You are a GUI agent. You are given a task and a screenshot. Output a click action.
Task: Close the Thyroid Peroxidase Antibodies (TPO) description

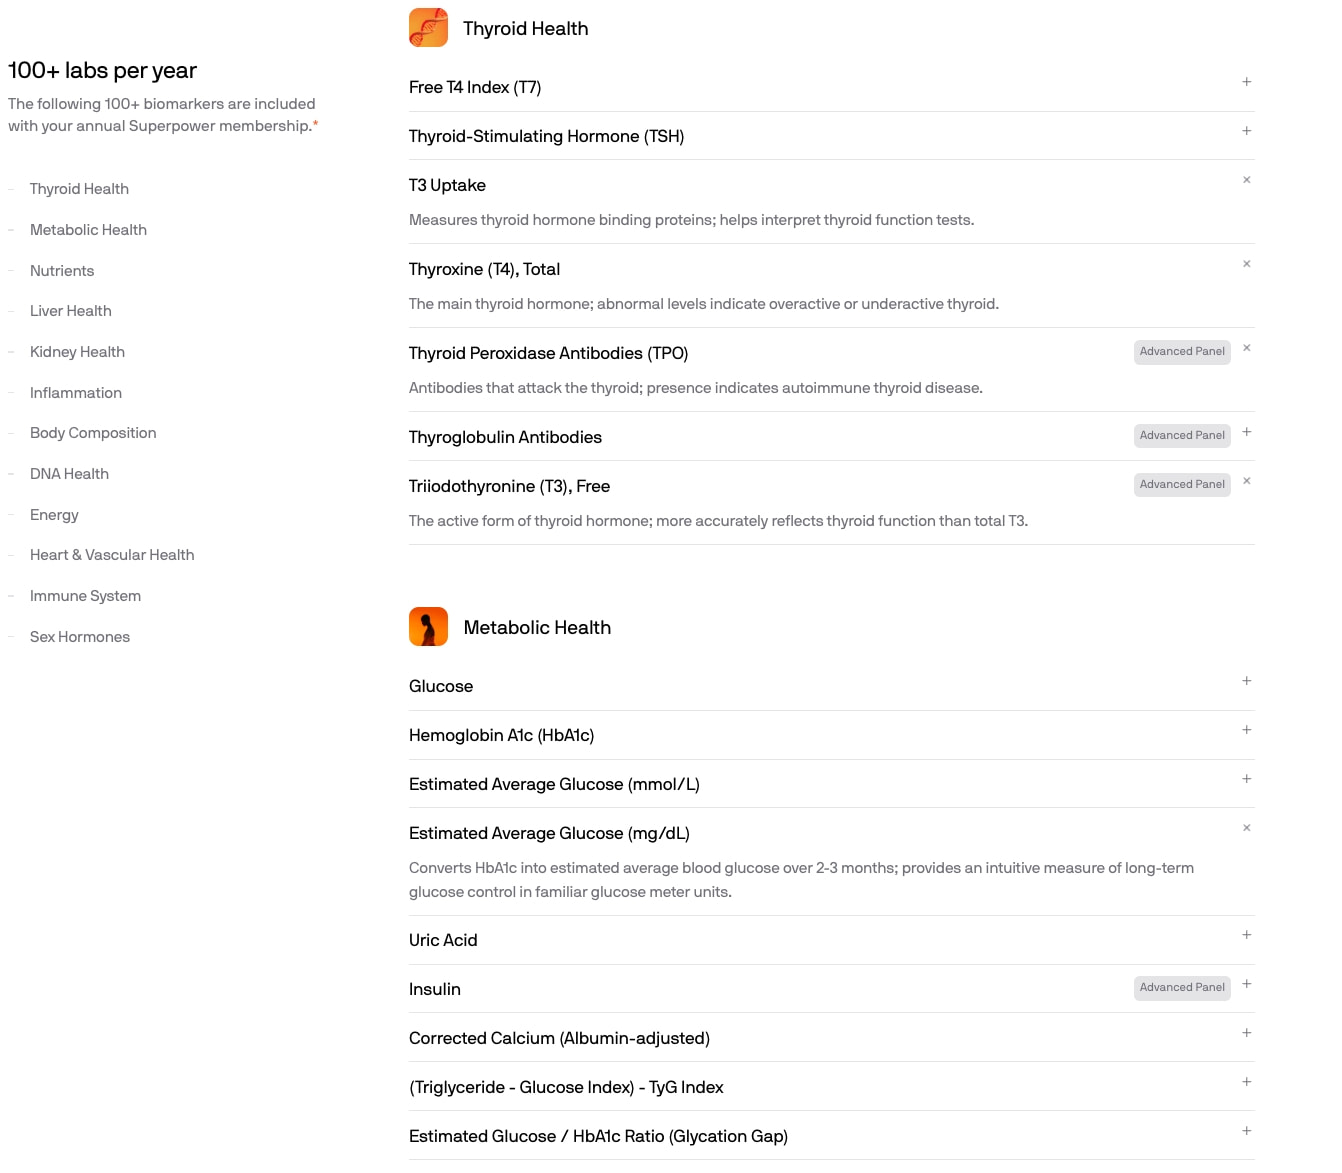[1246, 348]
